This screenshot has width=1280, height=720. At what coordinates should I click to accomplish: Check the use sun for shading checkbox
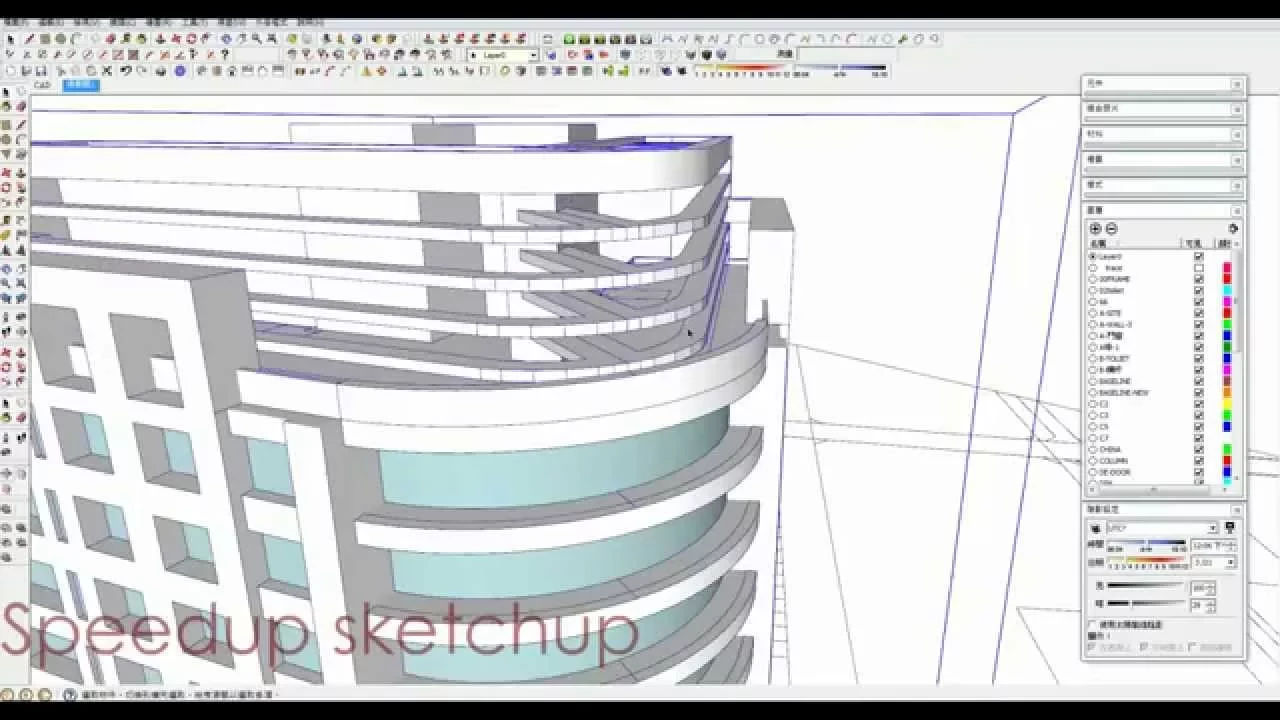[1092, 624]
